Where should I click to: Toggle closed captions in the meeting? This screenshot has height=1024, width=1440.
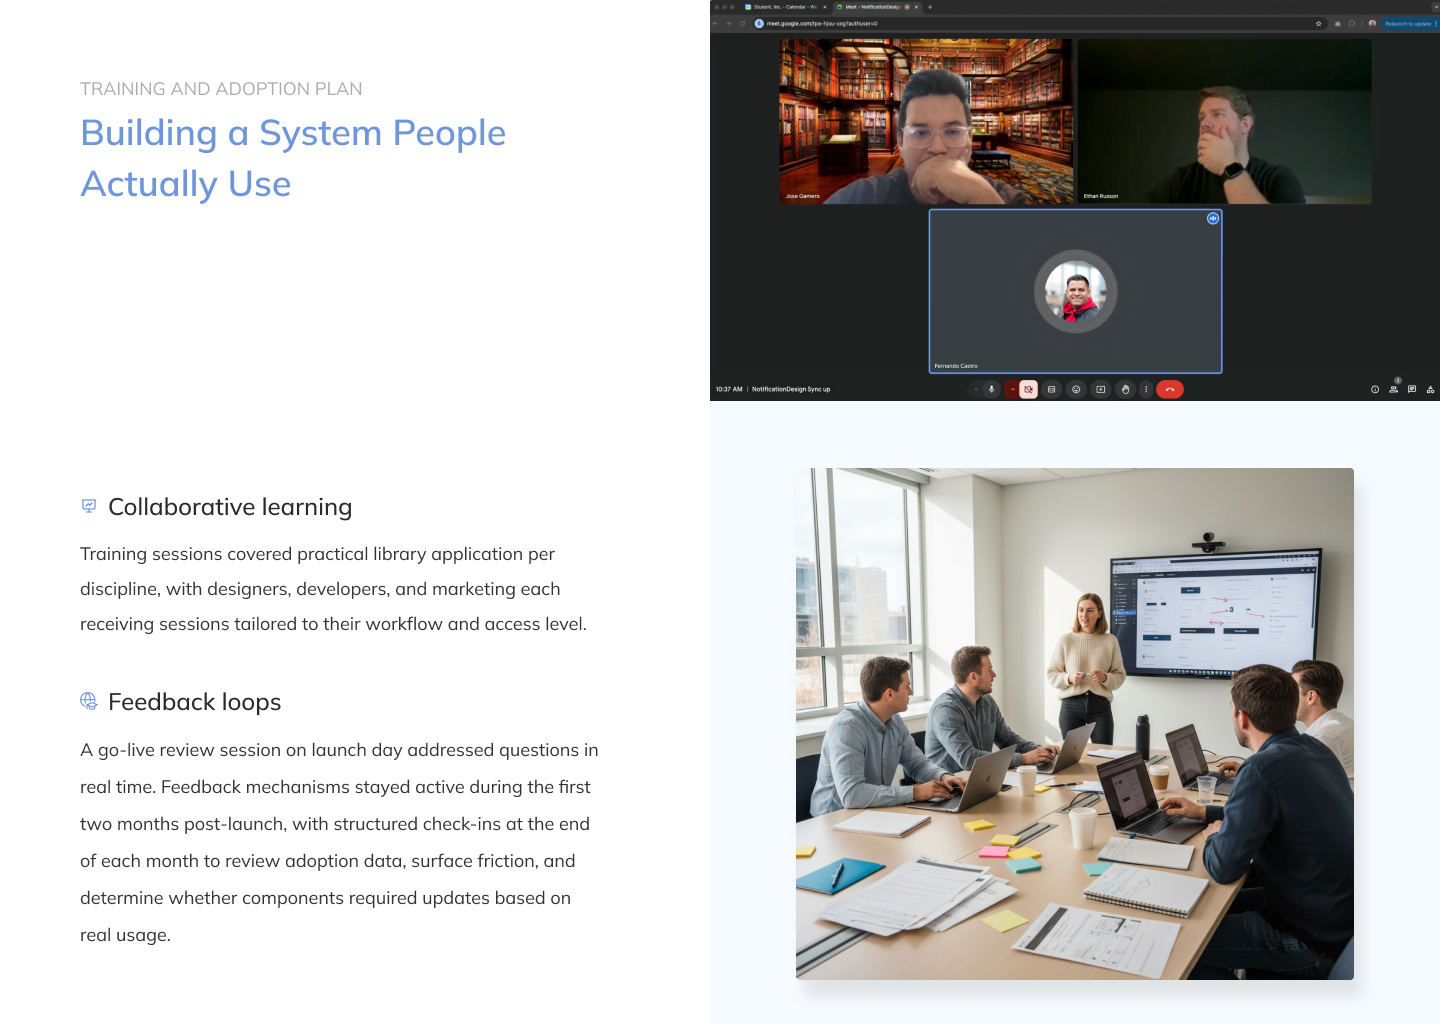tap(1052, 390)
